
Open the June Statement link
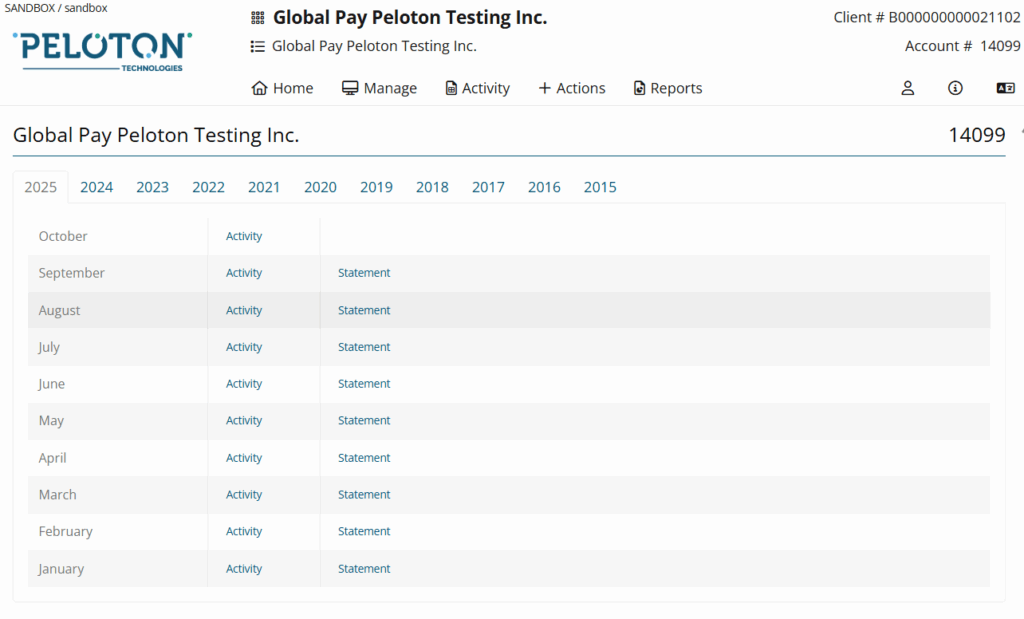(x=364, y=384)
